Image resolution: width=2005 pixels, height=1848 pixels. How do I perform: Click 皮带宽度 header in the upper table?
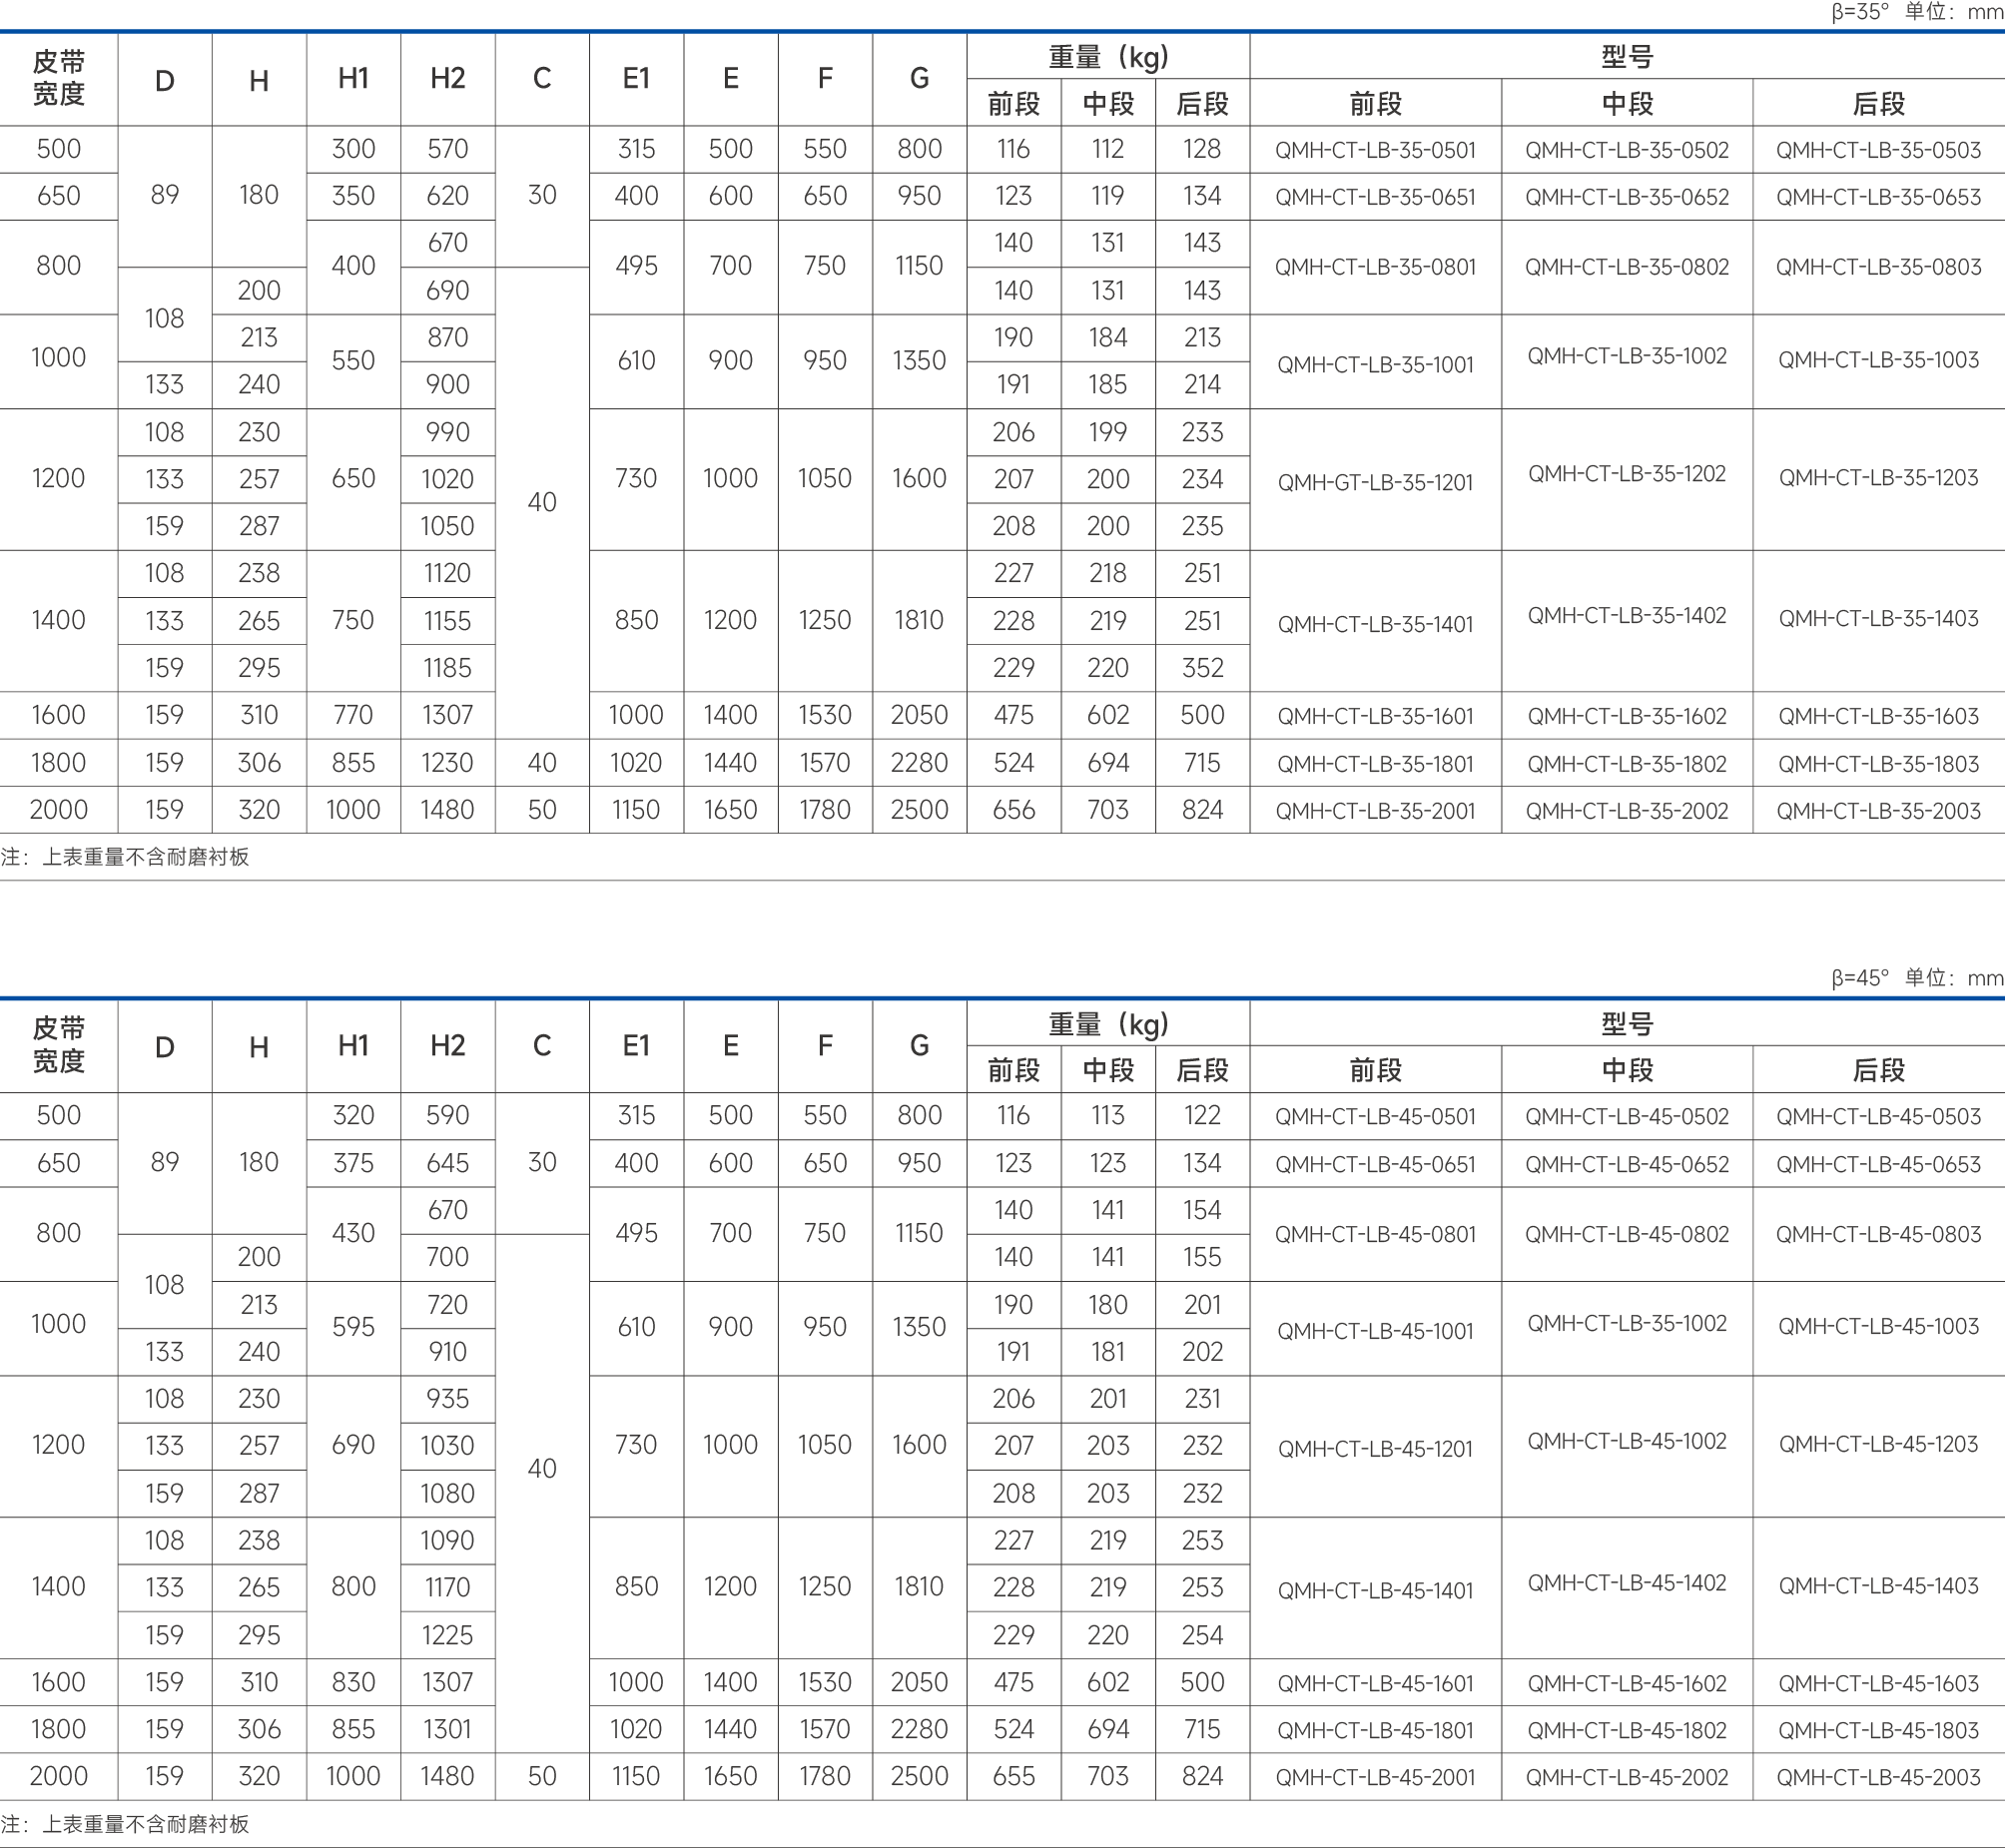[58, 78]
